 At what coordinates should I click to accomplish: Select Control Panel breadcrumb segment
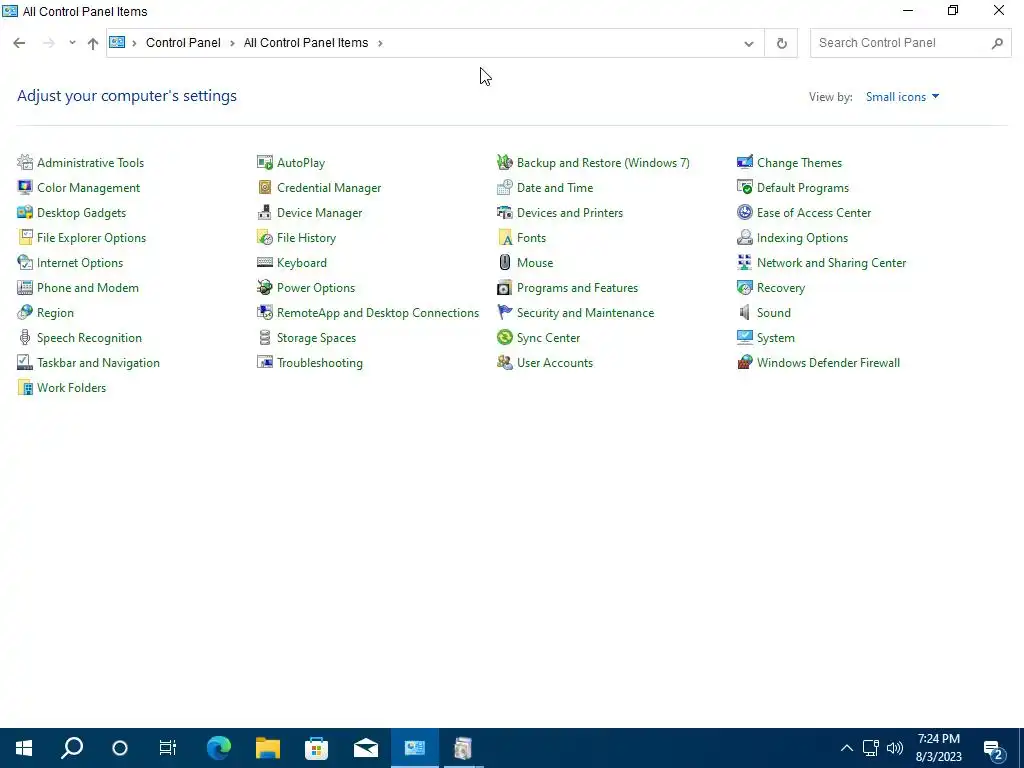coord(183,42)
